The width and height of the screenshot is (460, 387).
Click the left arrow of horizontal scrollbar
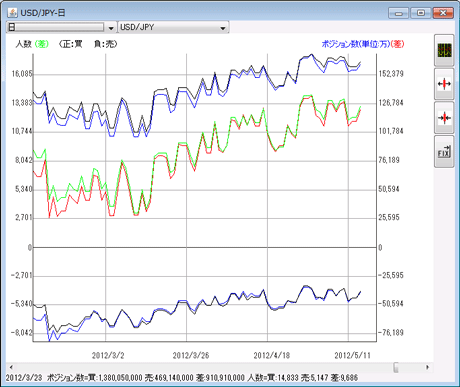point(11,367)
